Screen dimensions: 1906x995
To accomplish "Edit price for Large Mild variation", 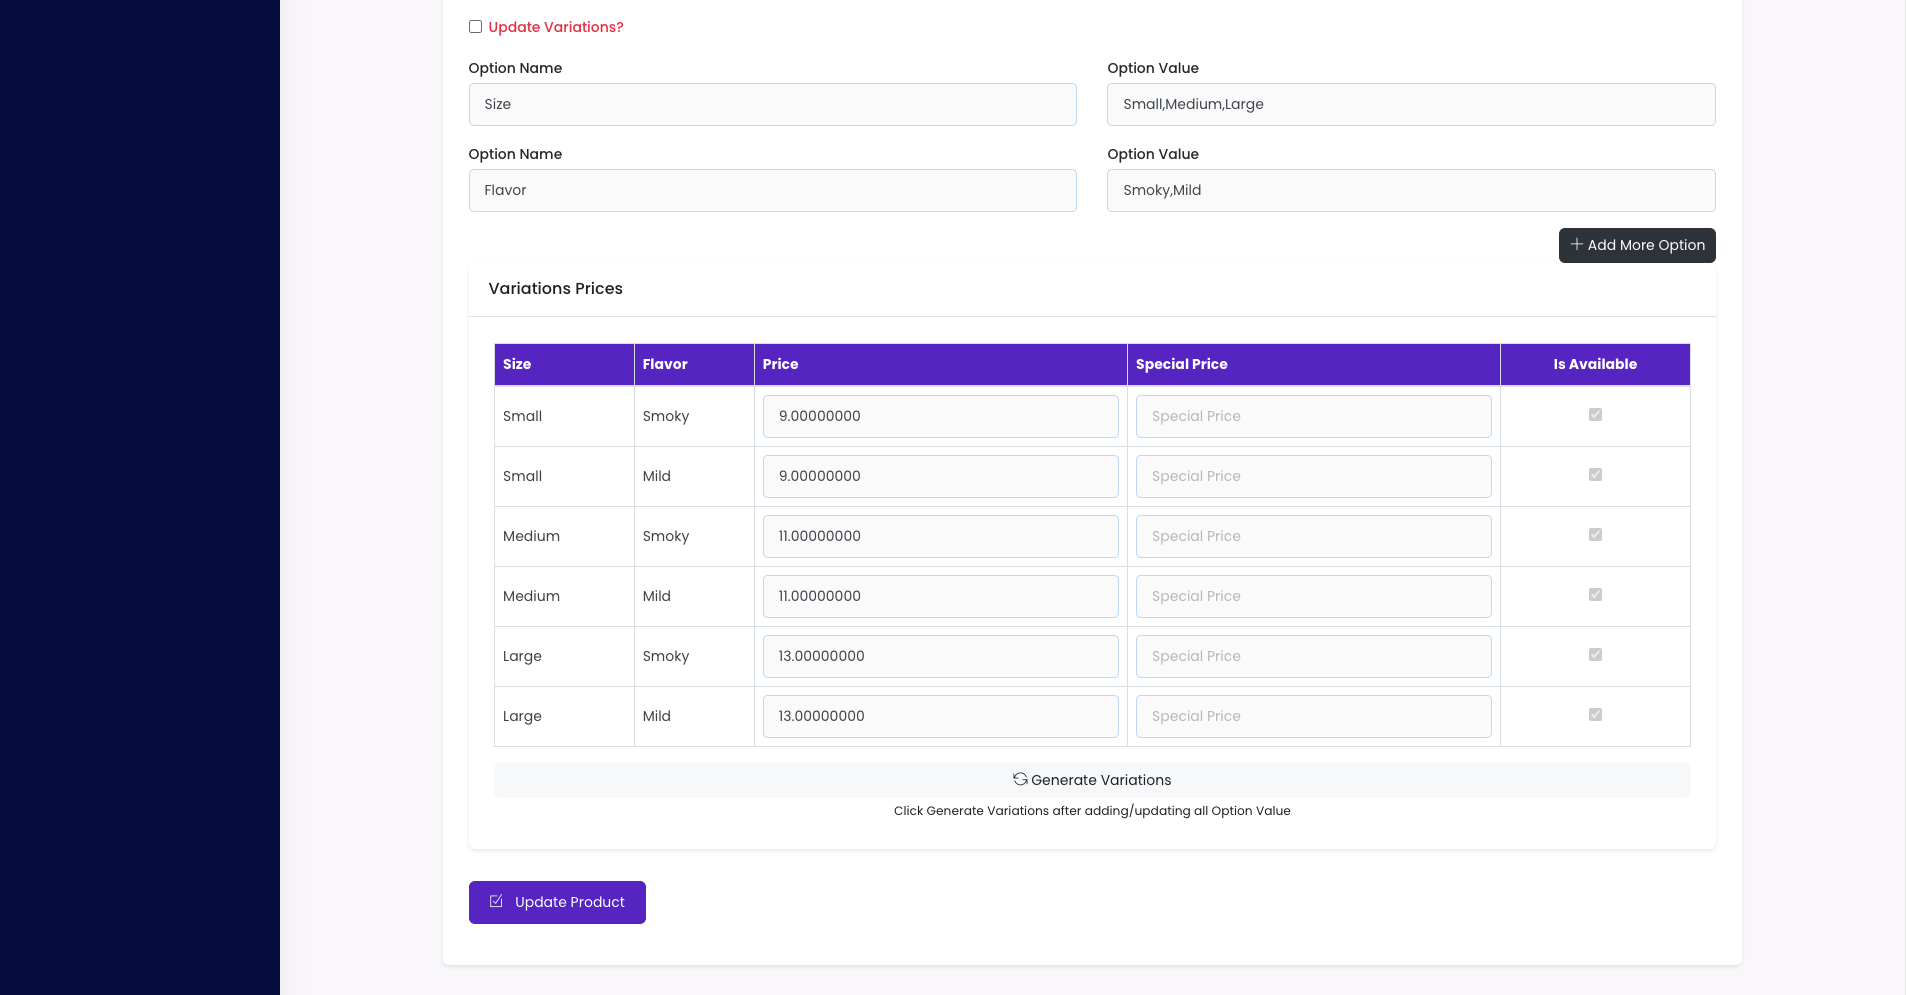I will [x=940, y=716].
